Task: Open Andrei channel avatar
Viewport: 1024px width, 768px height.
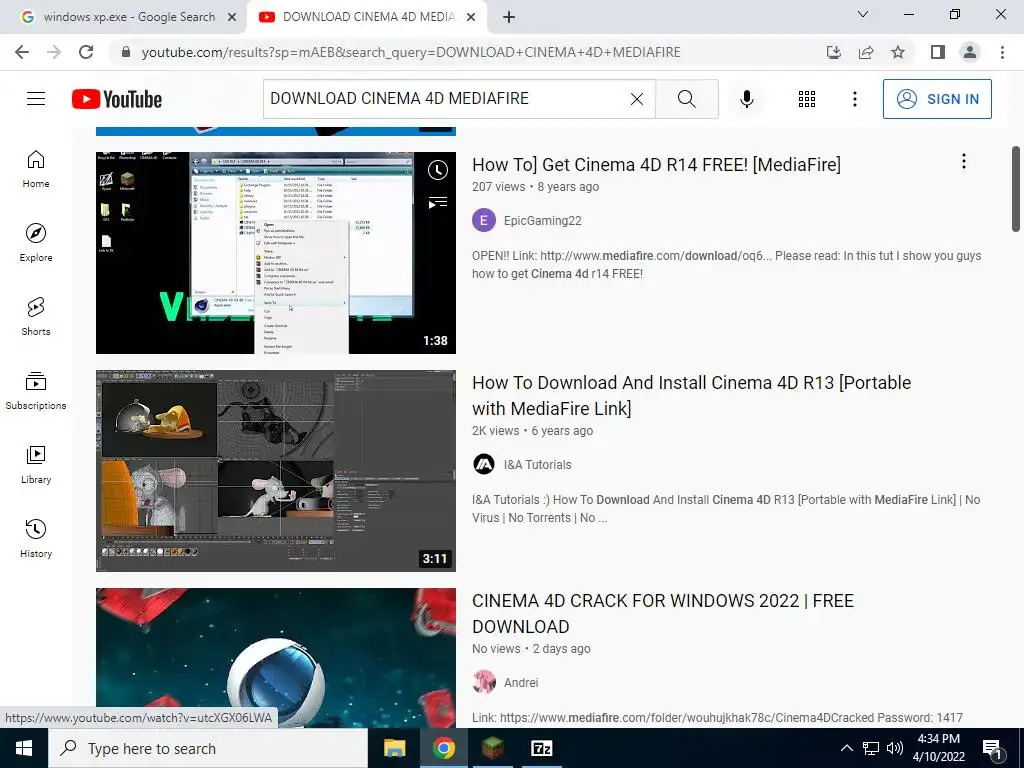Action: coord(484,682)
